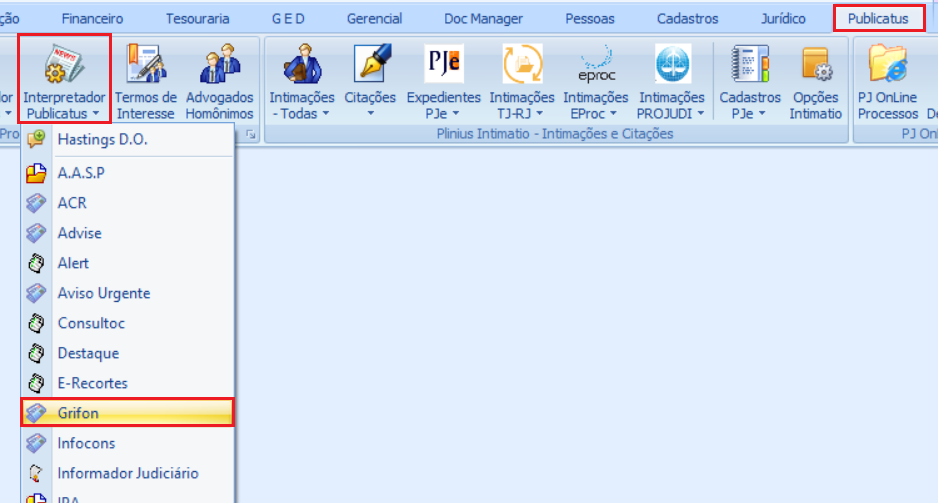
Task: Select Hastings D.O. from menu
Action: coord(127,139)
